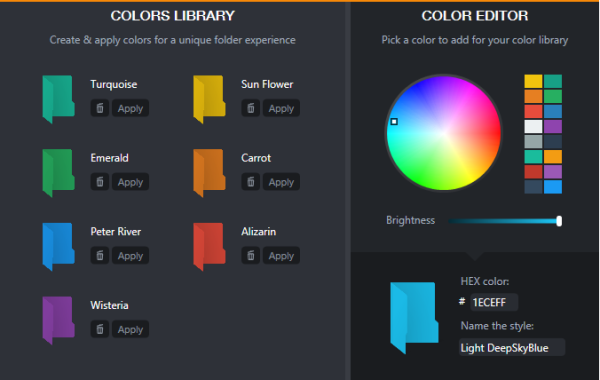The image size is (600, 380).
Task: Delete the Peter River color with its trash icon
Action: click(x=99, y=255)
